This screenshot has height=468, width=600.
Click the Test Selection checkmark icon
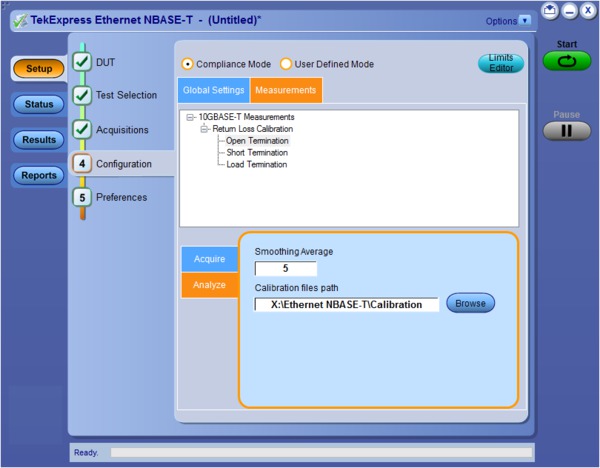point(83,96)
